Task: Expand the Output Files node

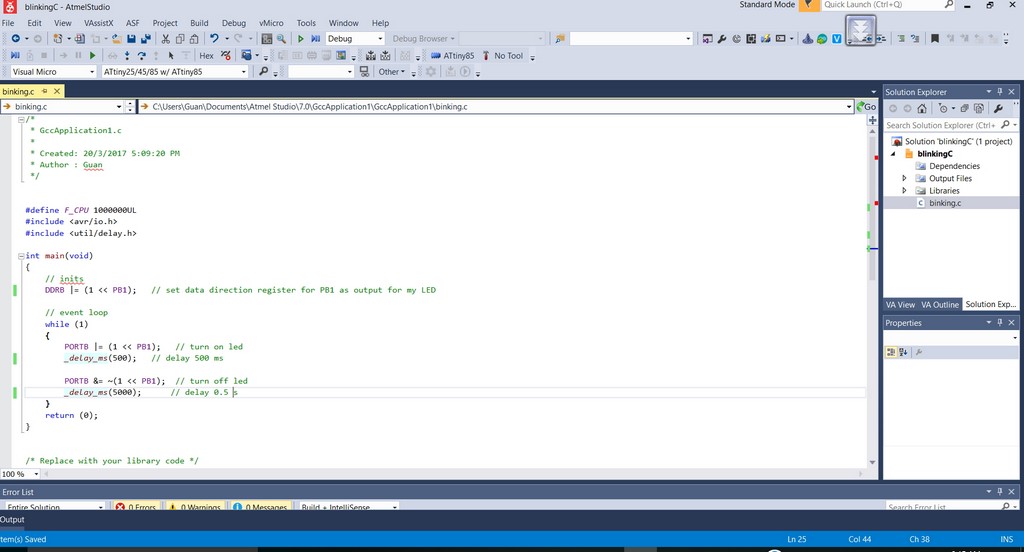Action: click(904, 178)
